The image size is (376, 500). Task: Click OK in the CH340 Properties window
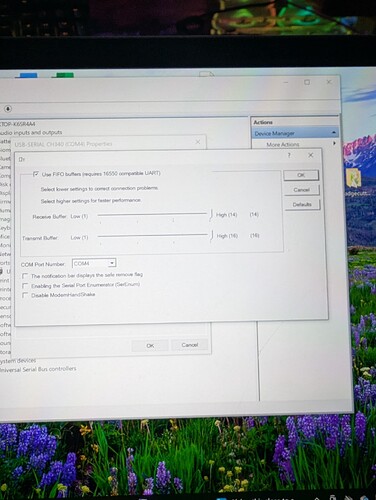150,346
